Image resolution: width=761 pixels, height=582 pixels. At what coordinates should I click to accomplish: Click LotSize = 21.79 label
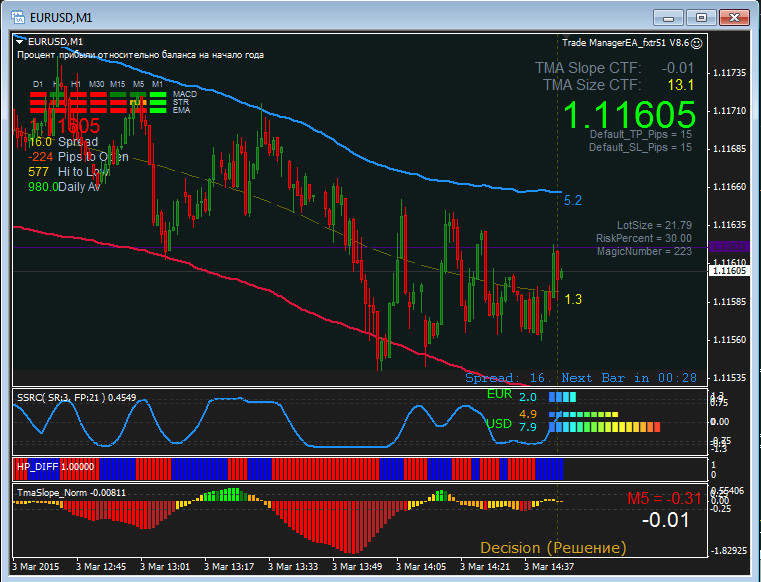(654, 225)
